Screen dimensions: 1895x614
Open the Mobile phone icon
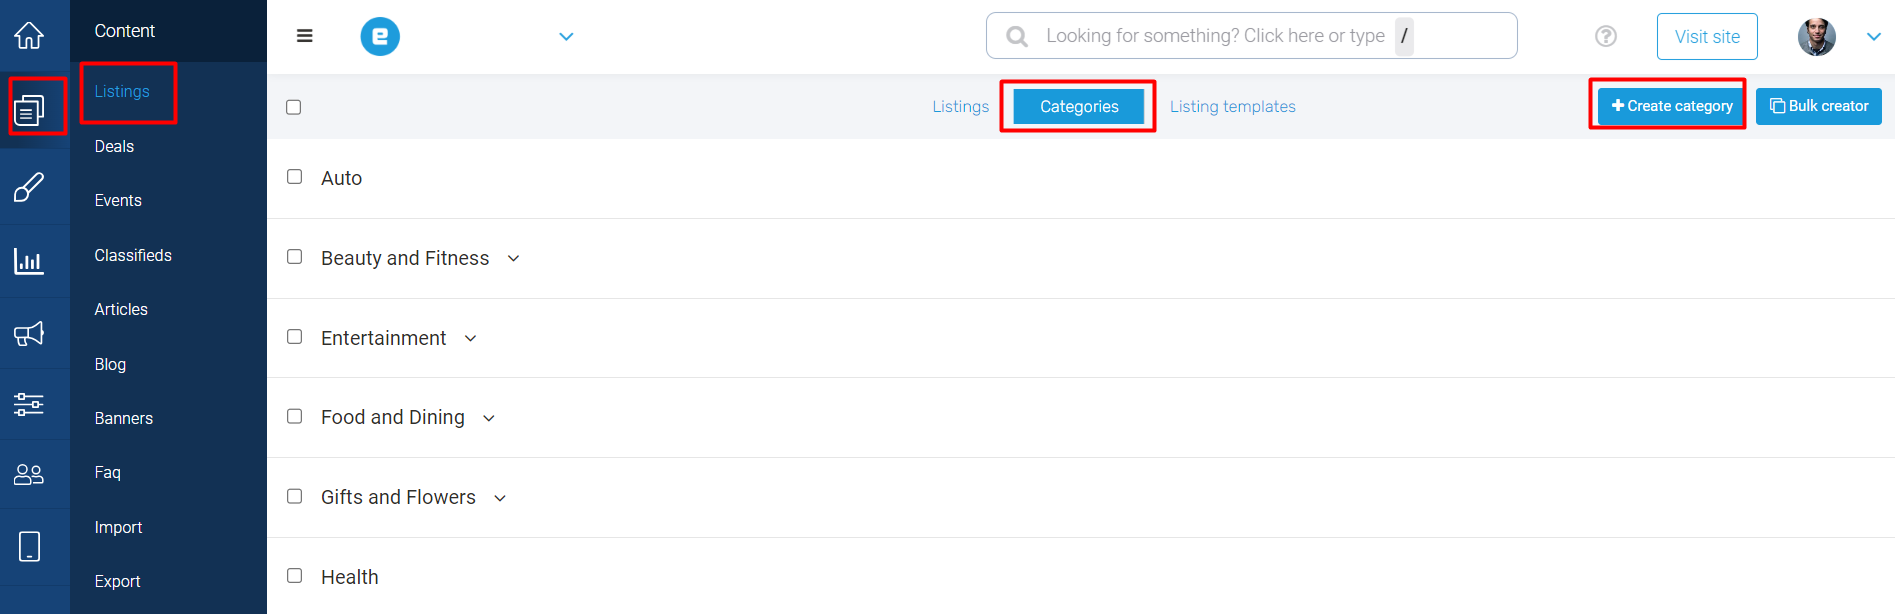(x=29, y=546)
